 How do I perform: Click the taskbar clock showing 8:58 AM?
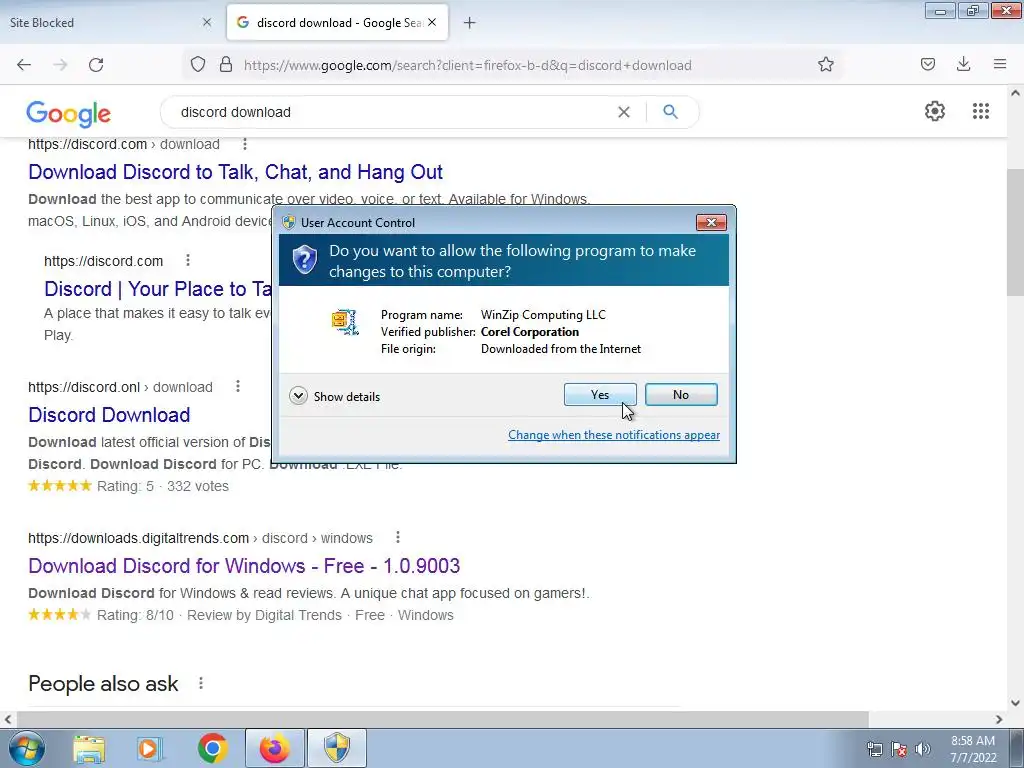click(x=973, y=749)
